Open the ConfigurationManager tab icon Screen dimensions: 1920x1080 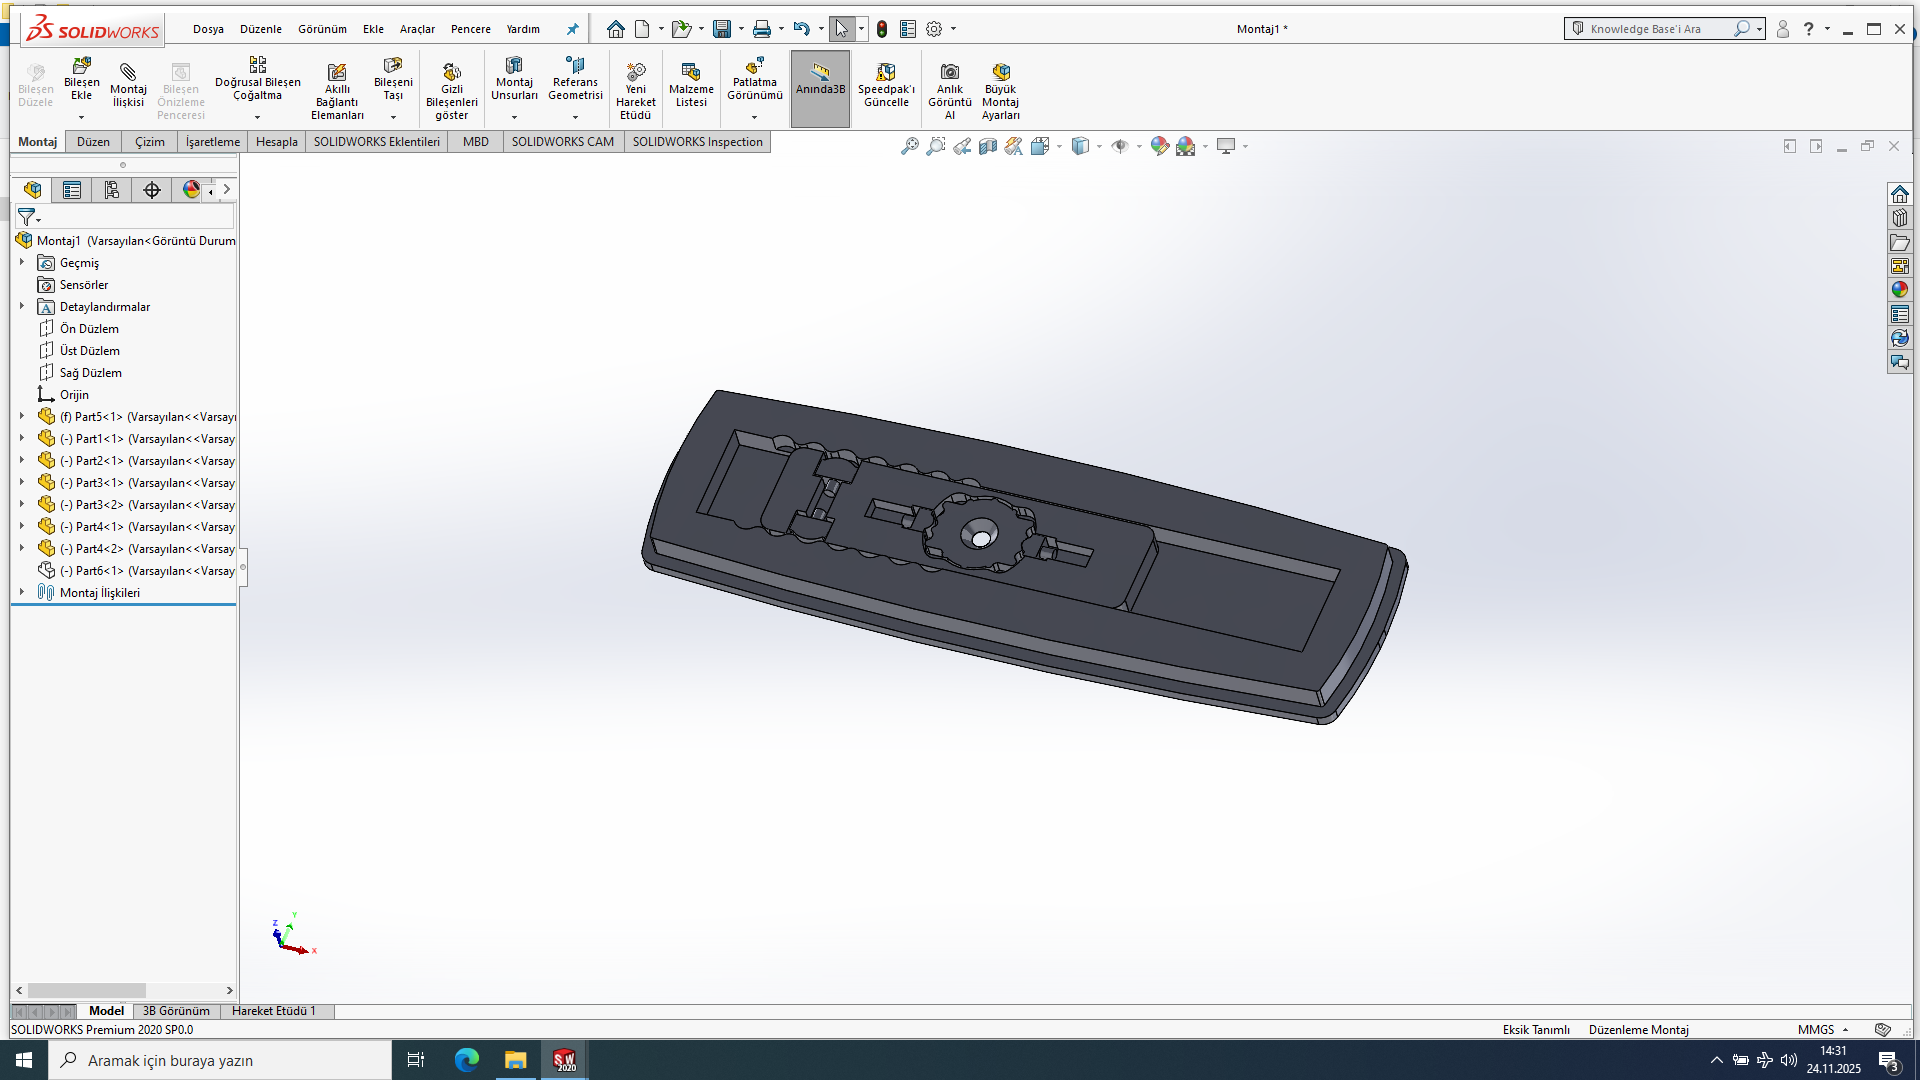coord(112,190)
